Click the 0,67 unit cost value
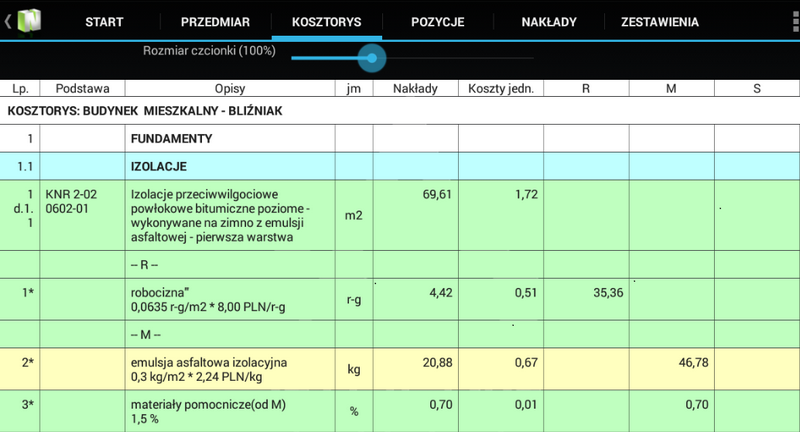 526,363
